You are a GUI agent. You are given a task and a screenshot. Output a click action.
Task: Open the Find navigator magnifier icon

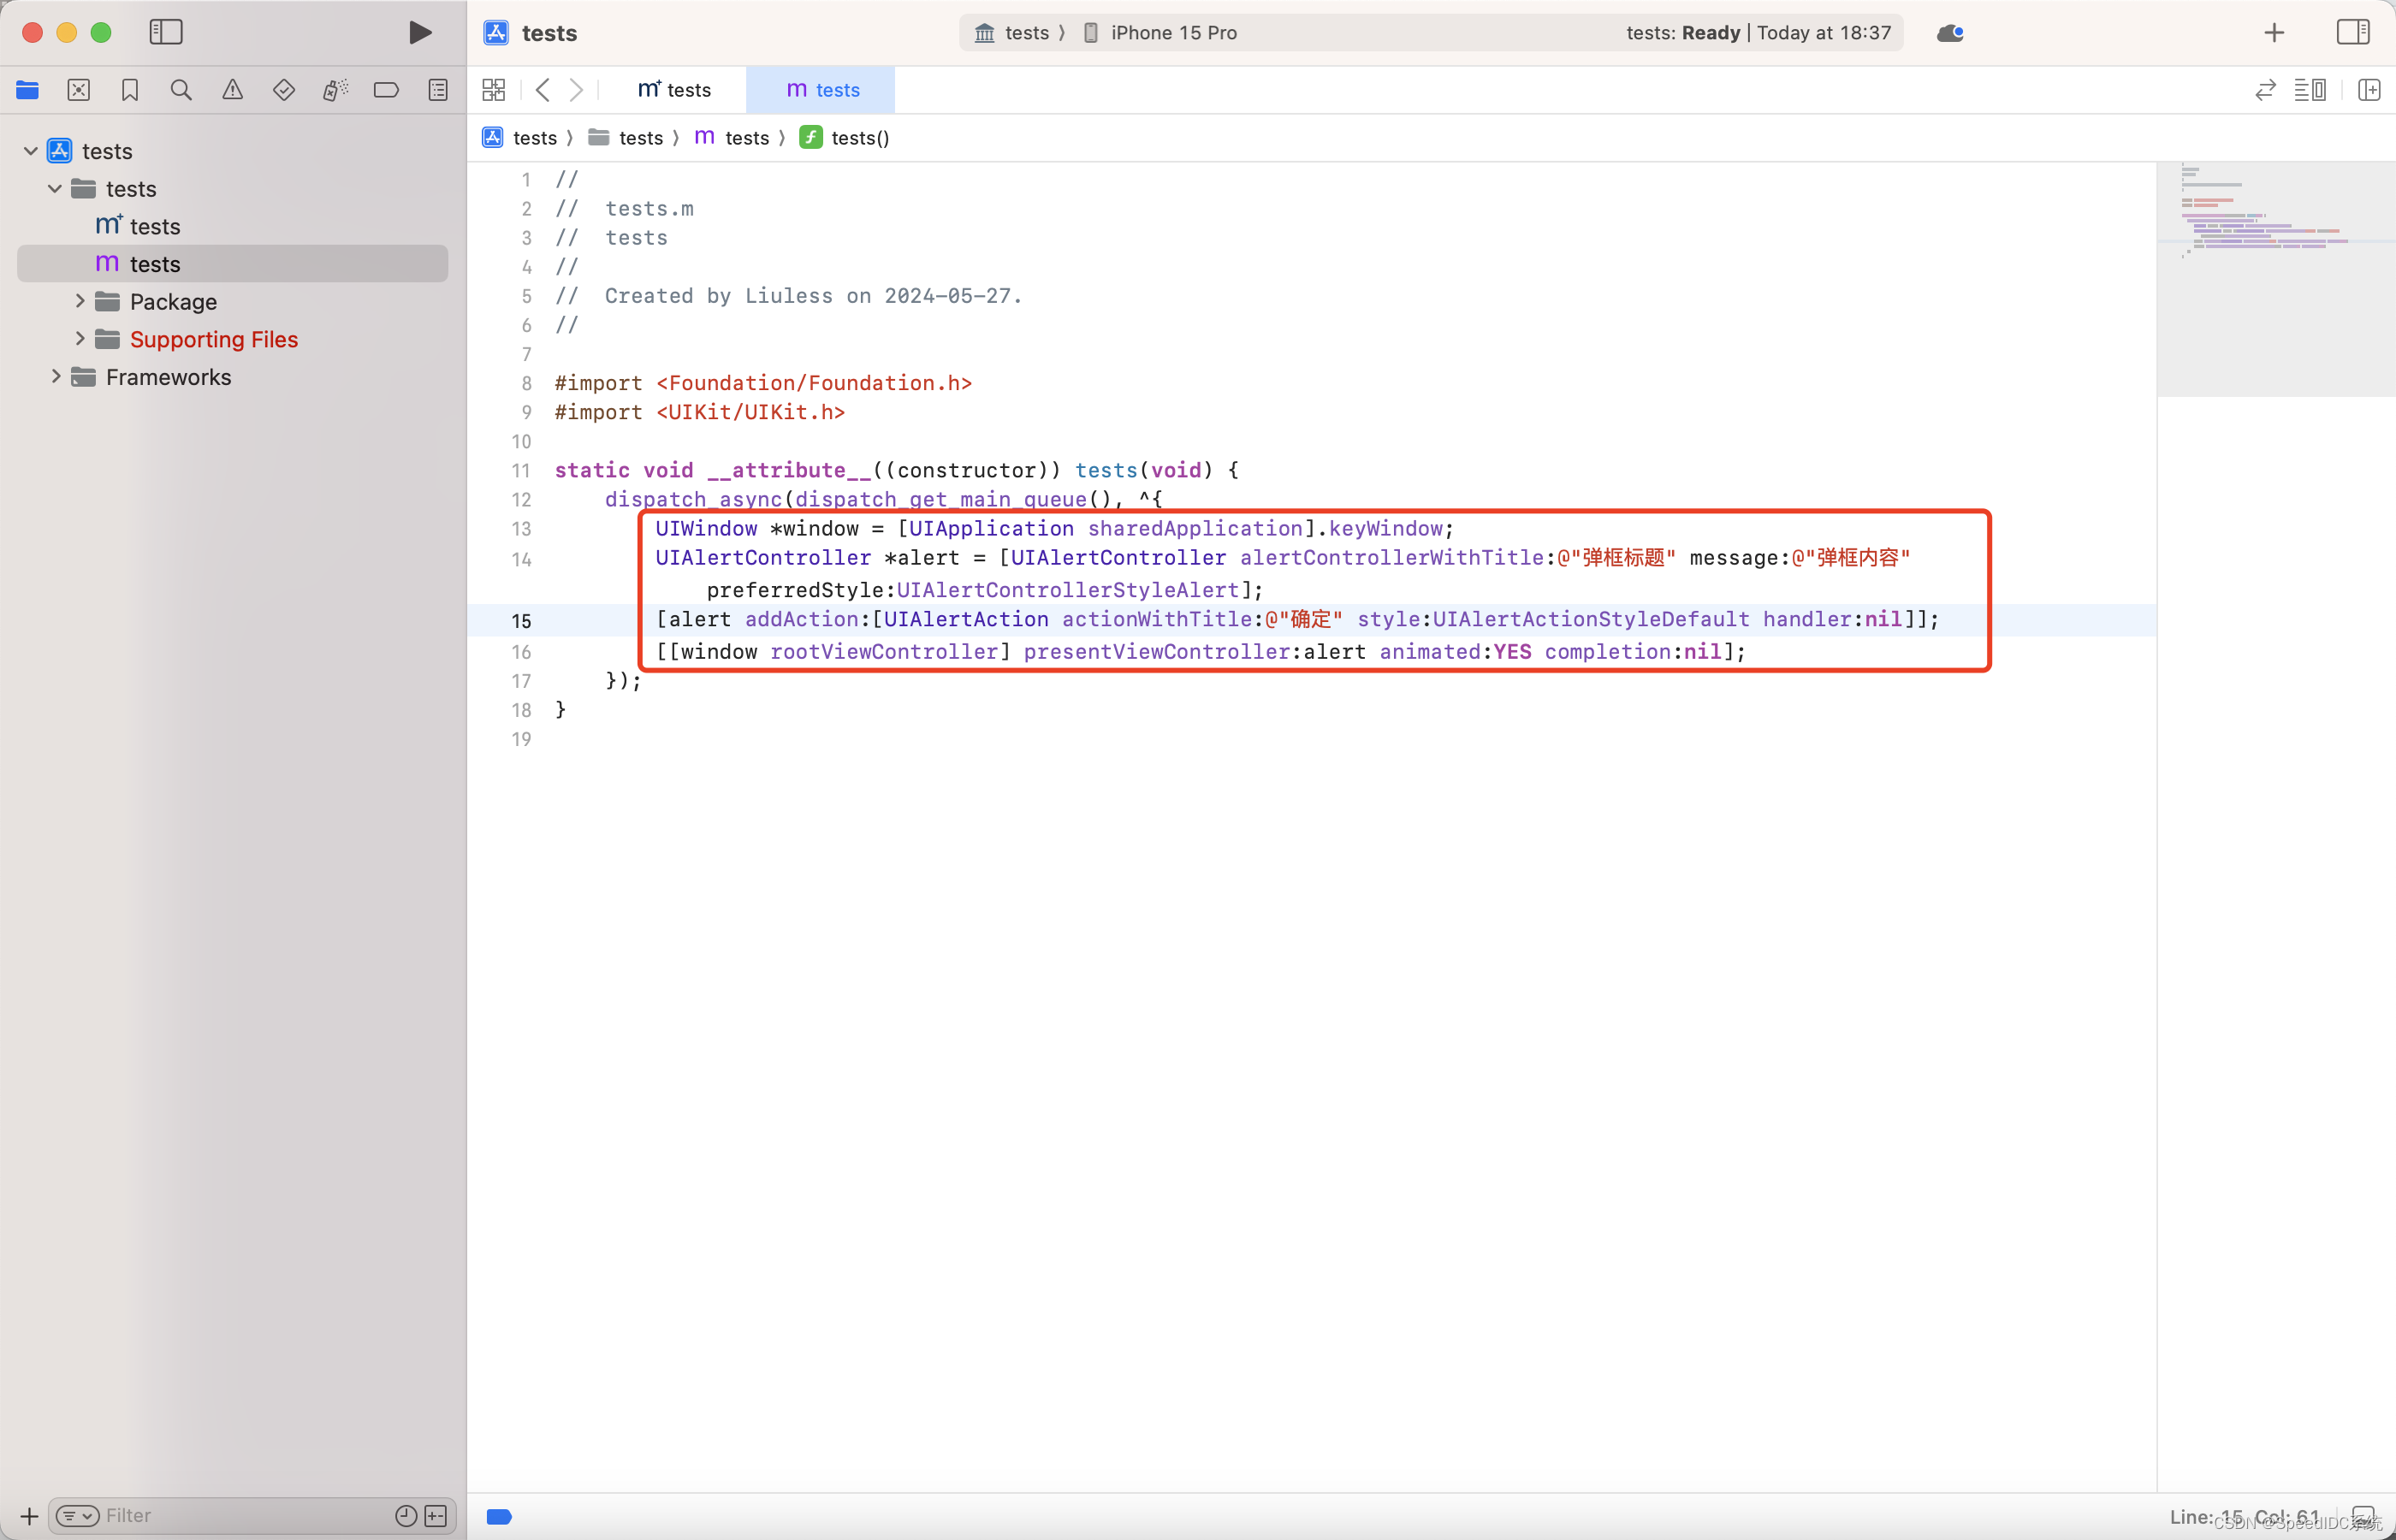[x=181, y=90]
